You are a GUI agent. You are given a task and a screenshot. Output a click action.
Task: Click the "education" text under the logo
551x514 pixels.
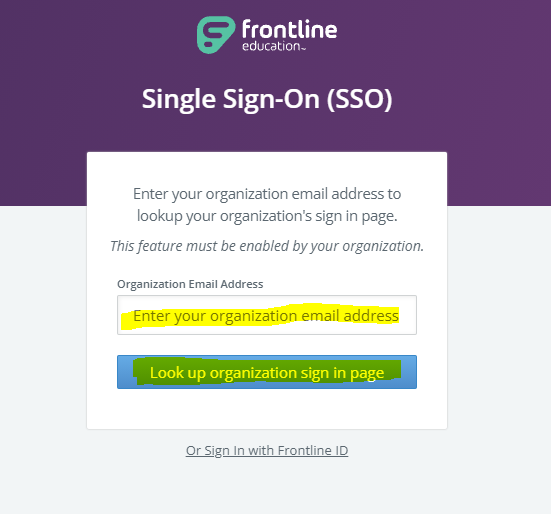coord(271,46)
